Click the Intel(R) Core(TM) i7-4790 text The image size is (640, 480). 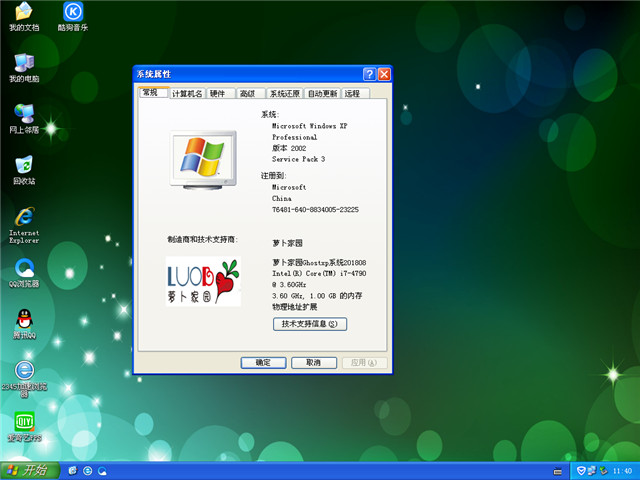click(x=319, y=273)
